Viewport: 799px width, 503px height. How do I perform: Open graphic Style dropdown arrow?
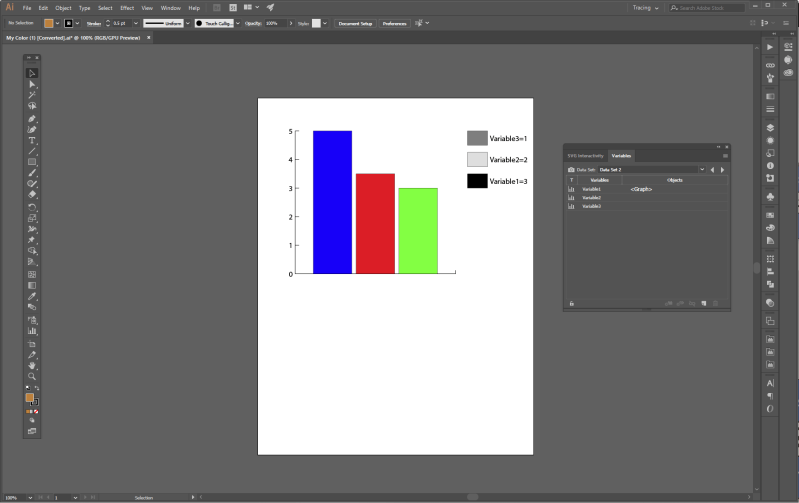pos(325,23)
